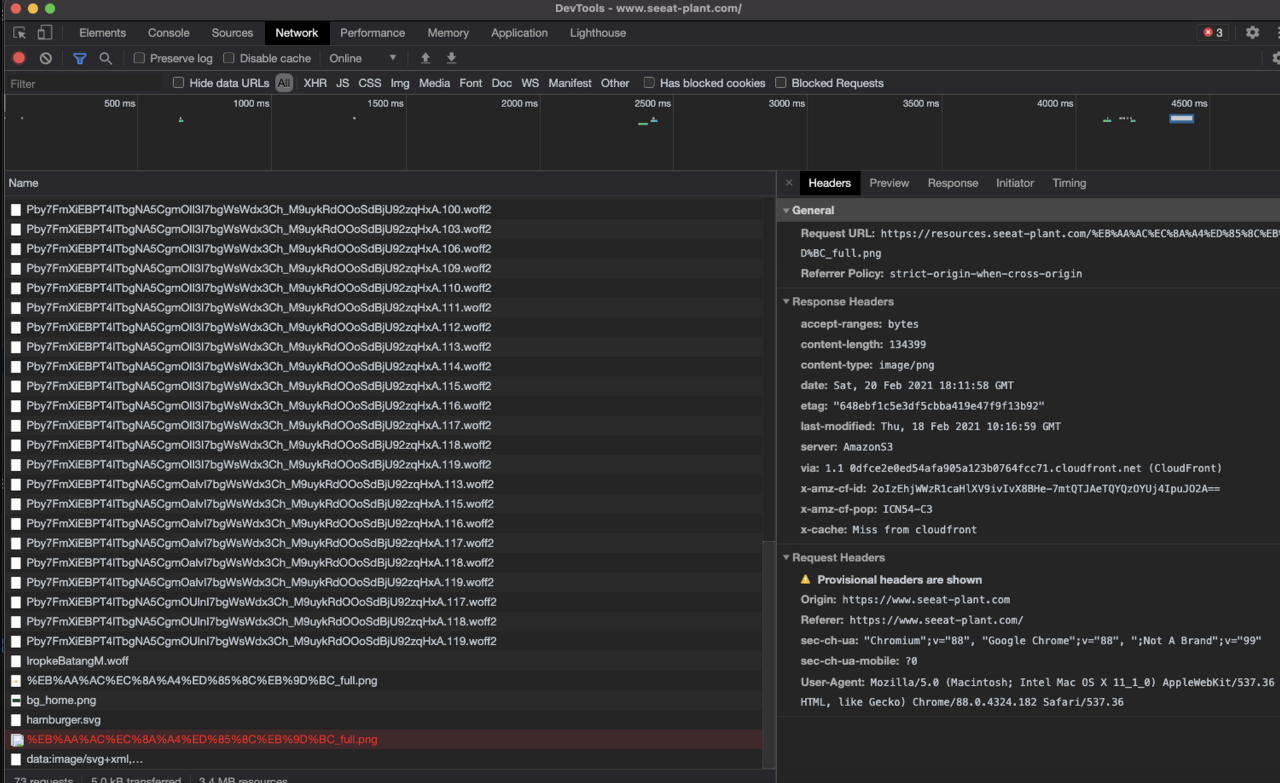The height and width of the screenshot is (783, 1280).
Task: Click into the Filter text field
Action: [85, 84]
